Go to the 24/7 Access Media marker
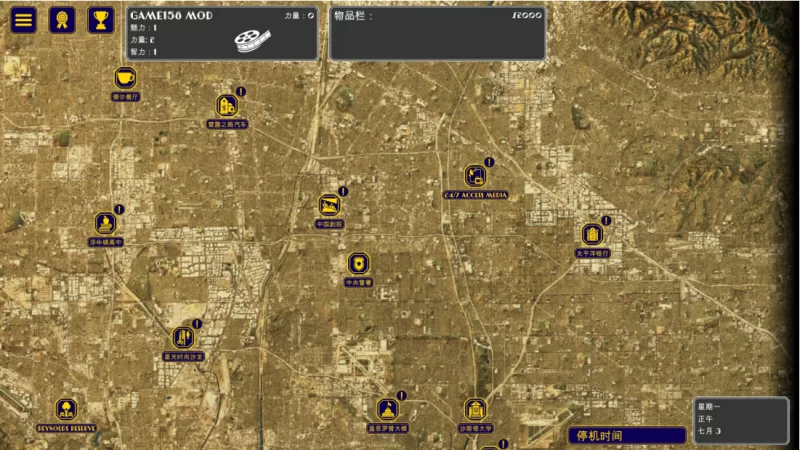This screenshot has width=800, height=450. tap(475, 176)
